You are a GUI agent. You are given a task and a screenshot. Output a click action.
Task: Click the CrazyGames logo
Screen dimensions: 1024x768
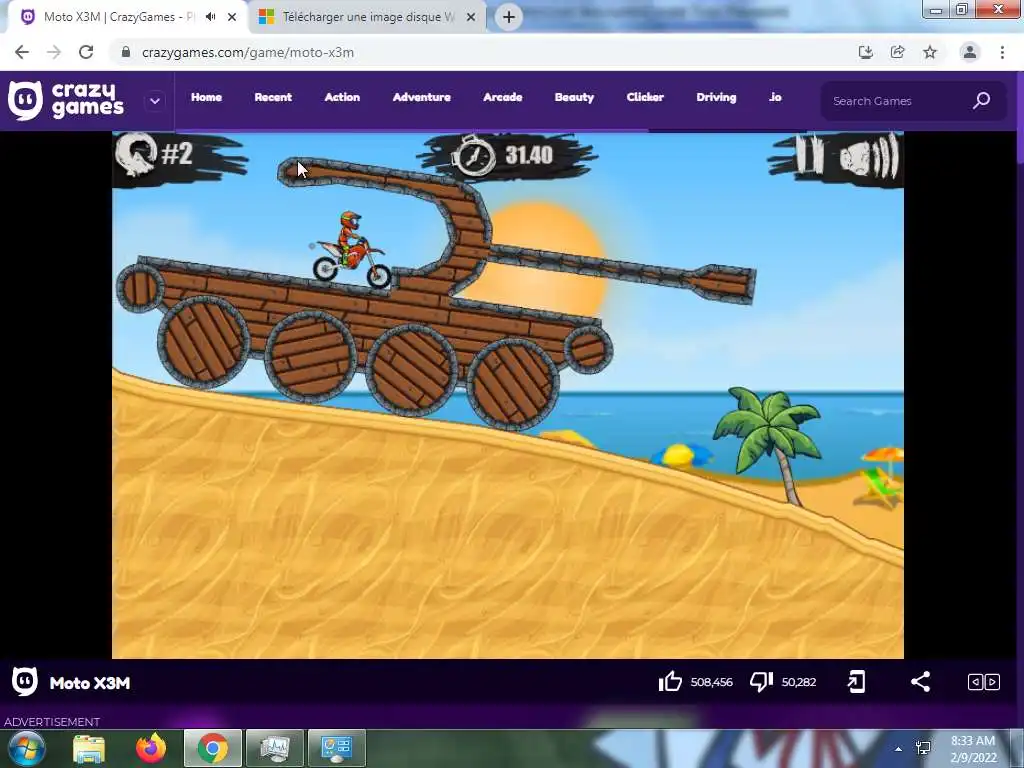click(65, 101)
